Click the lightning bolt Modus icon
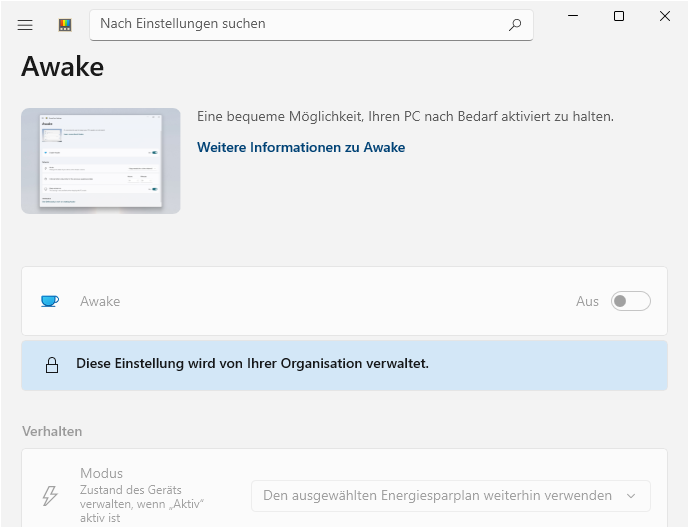This screenshot has height=528, width=689. 50,495
